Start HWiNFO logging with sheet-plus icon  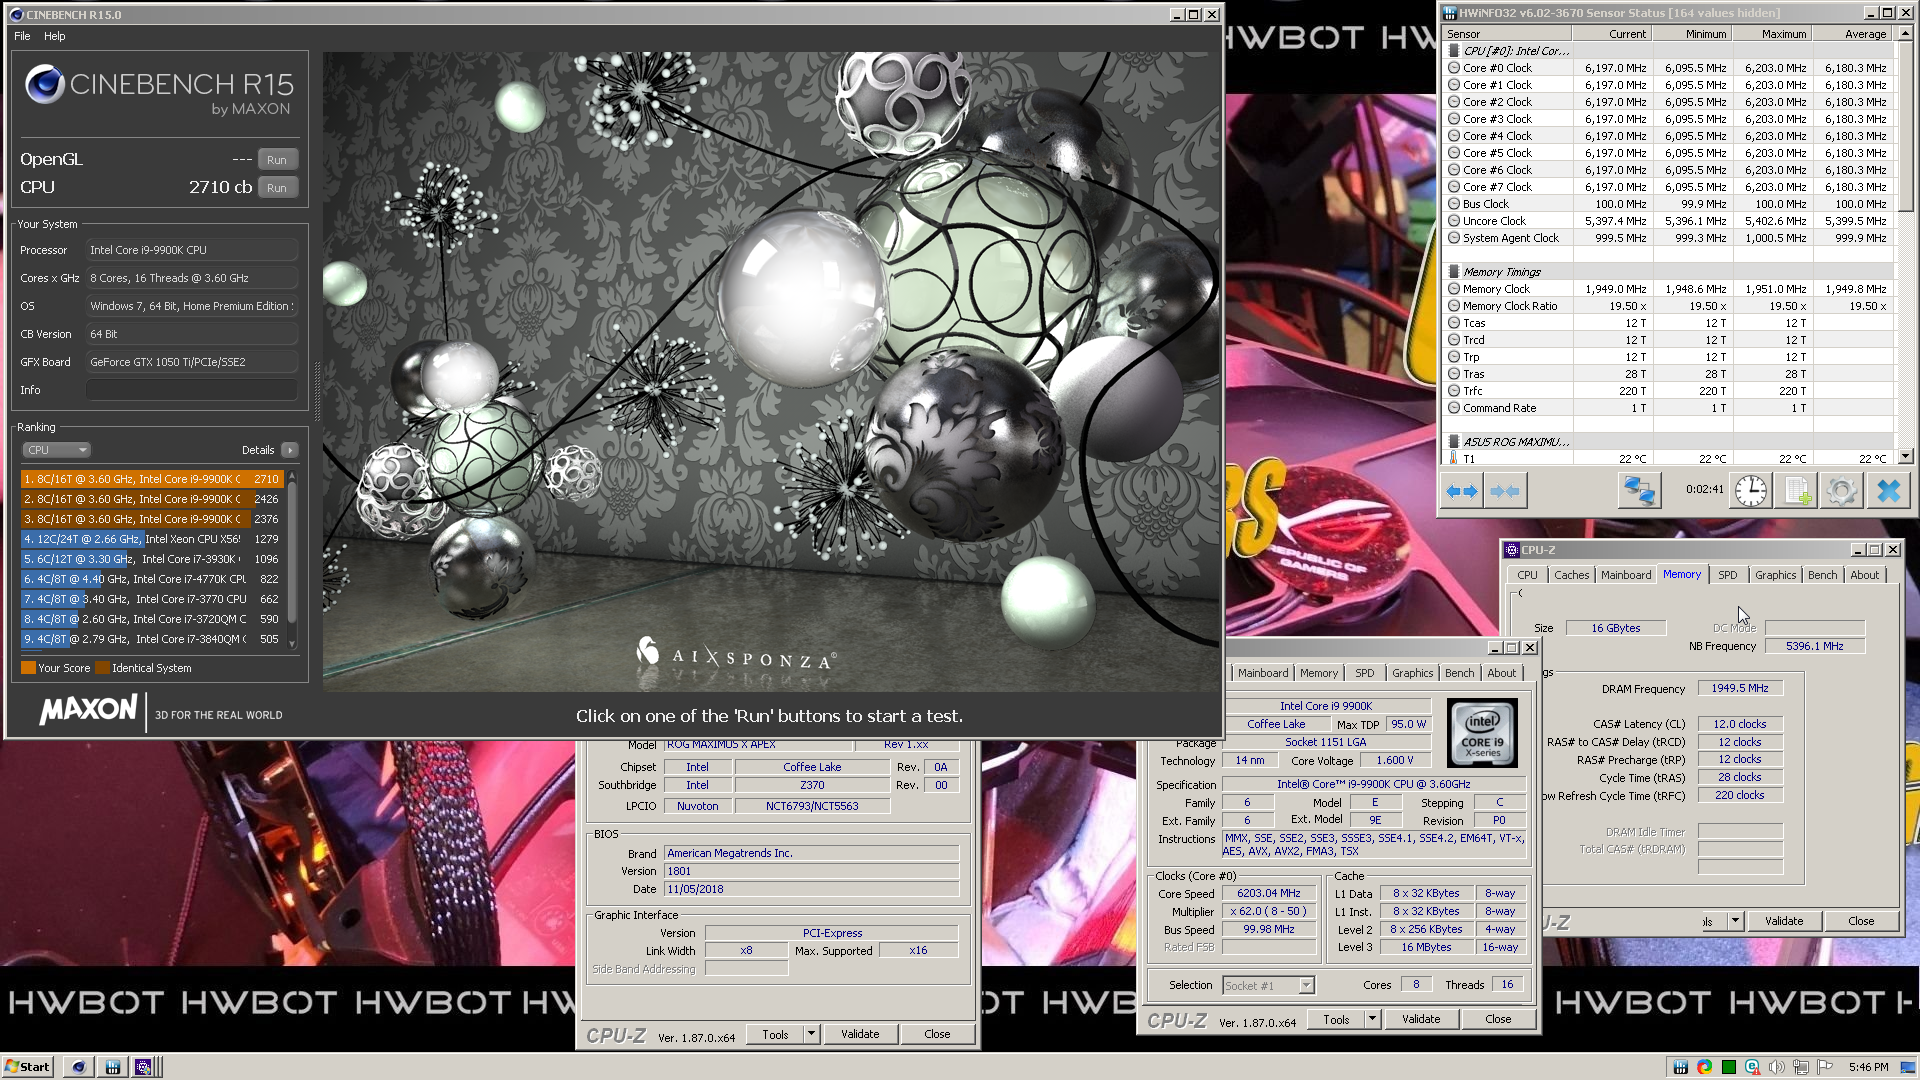(1796, 491)
